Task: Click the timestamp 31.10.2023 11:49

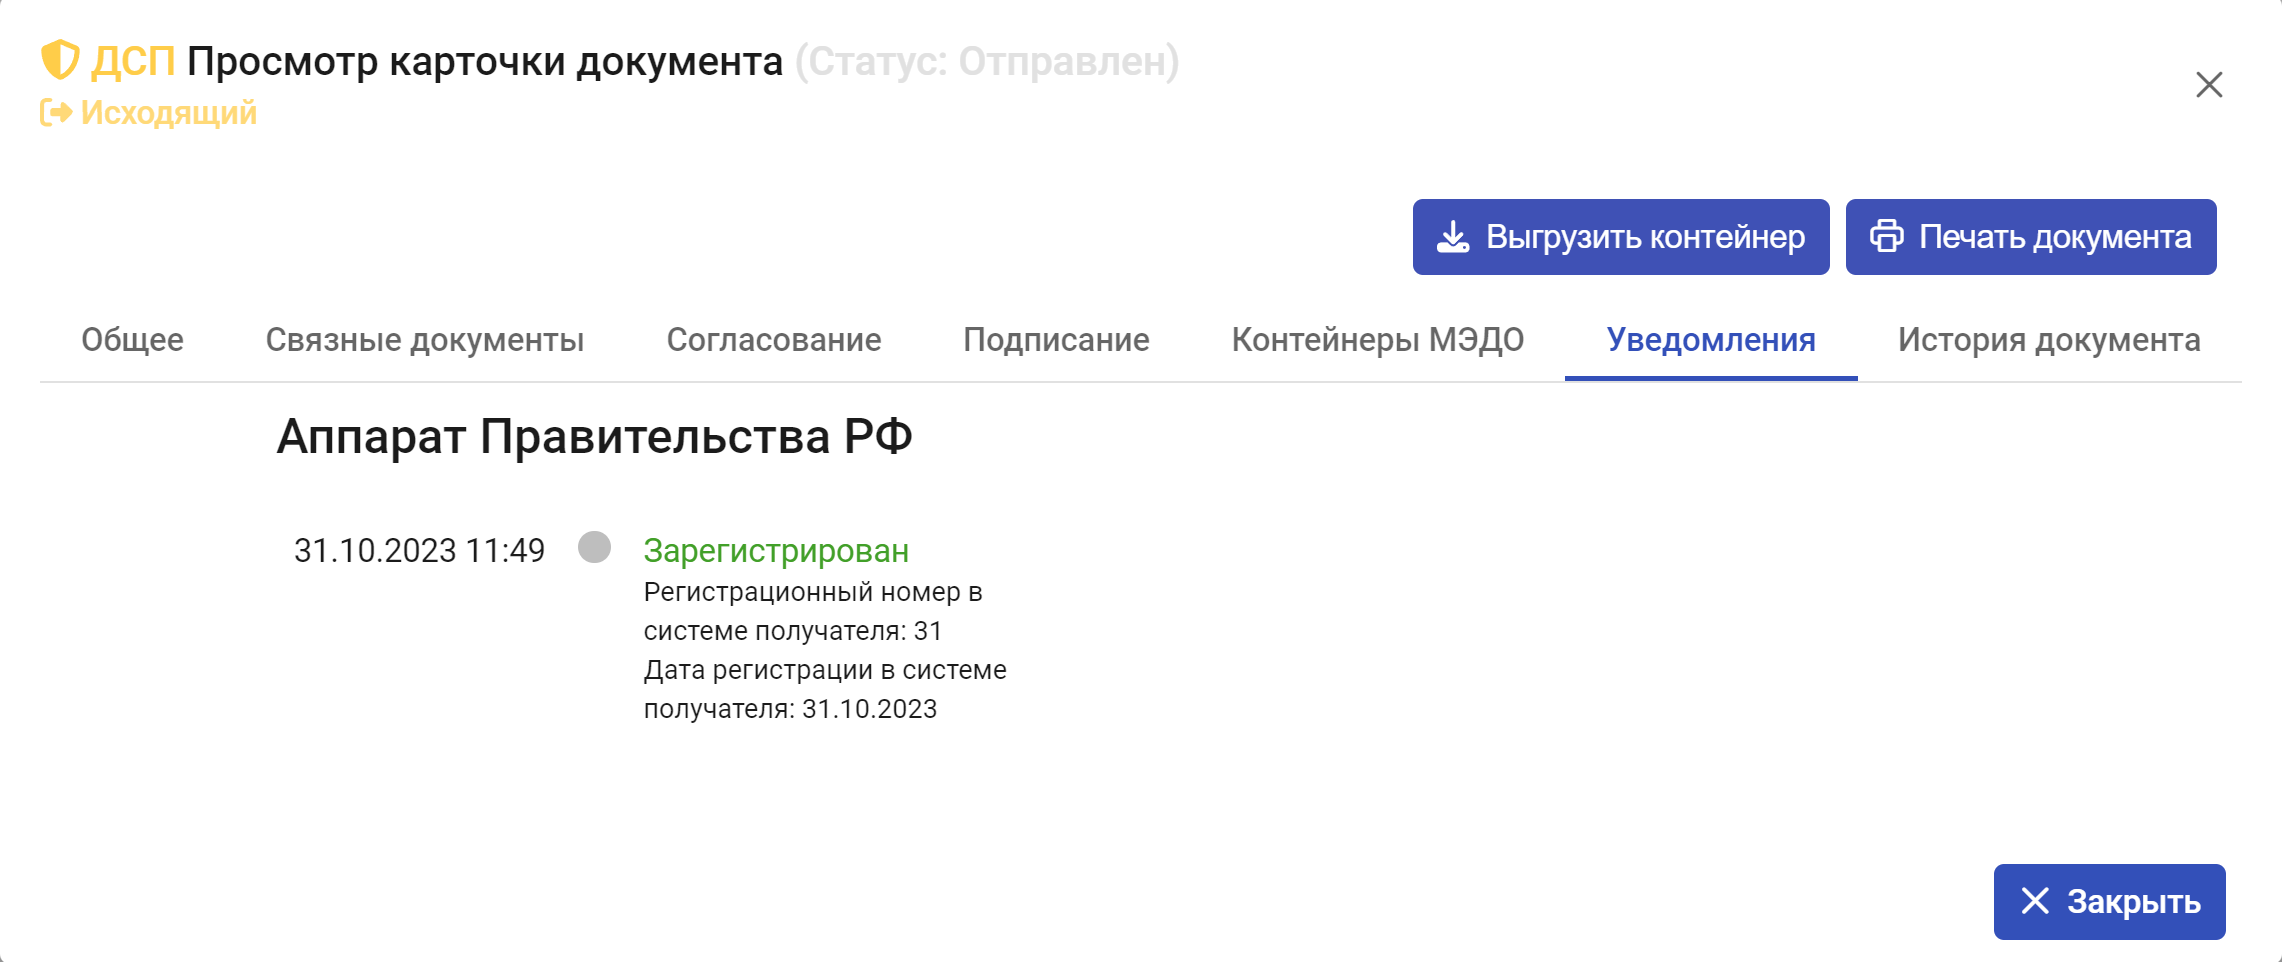Action: point(419,550)
